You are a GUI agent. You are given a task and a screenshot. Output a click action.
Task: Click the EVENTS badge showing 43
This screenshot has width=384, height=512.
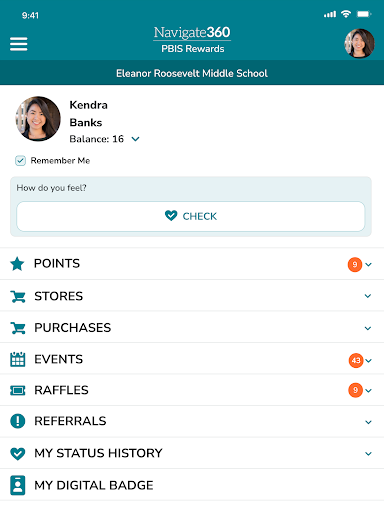[356, 360]
